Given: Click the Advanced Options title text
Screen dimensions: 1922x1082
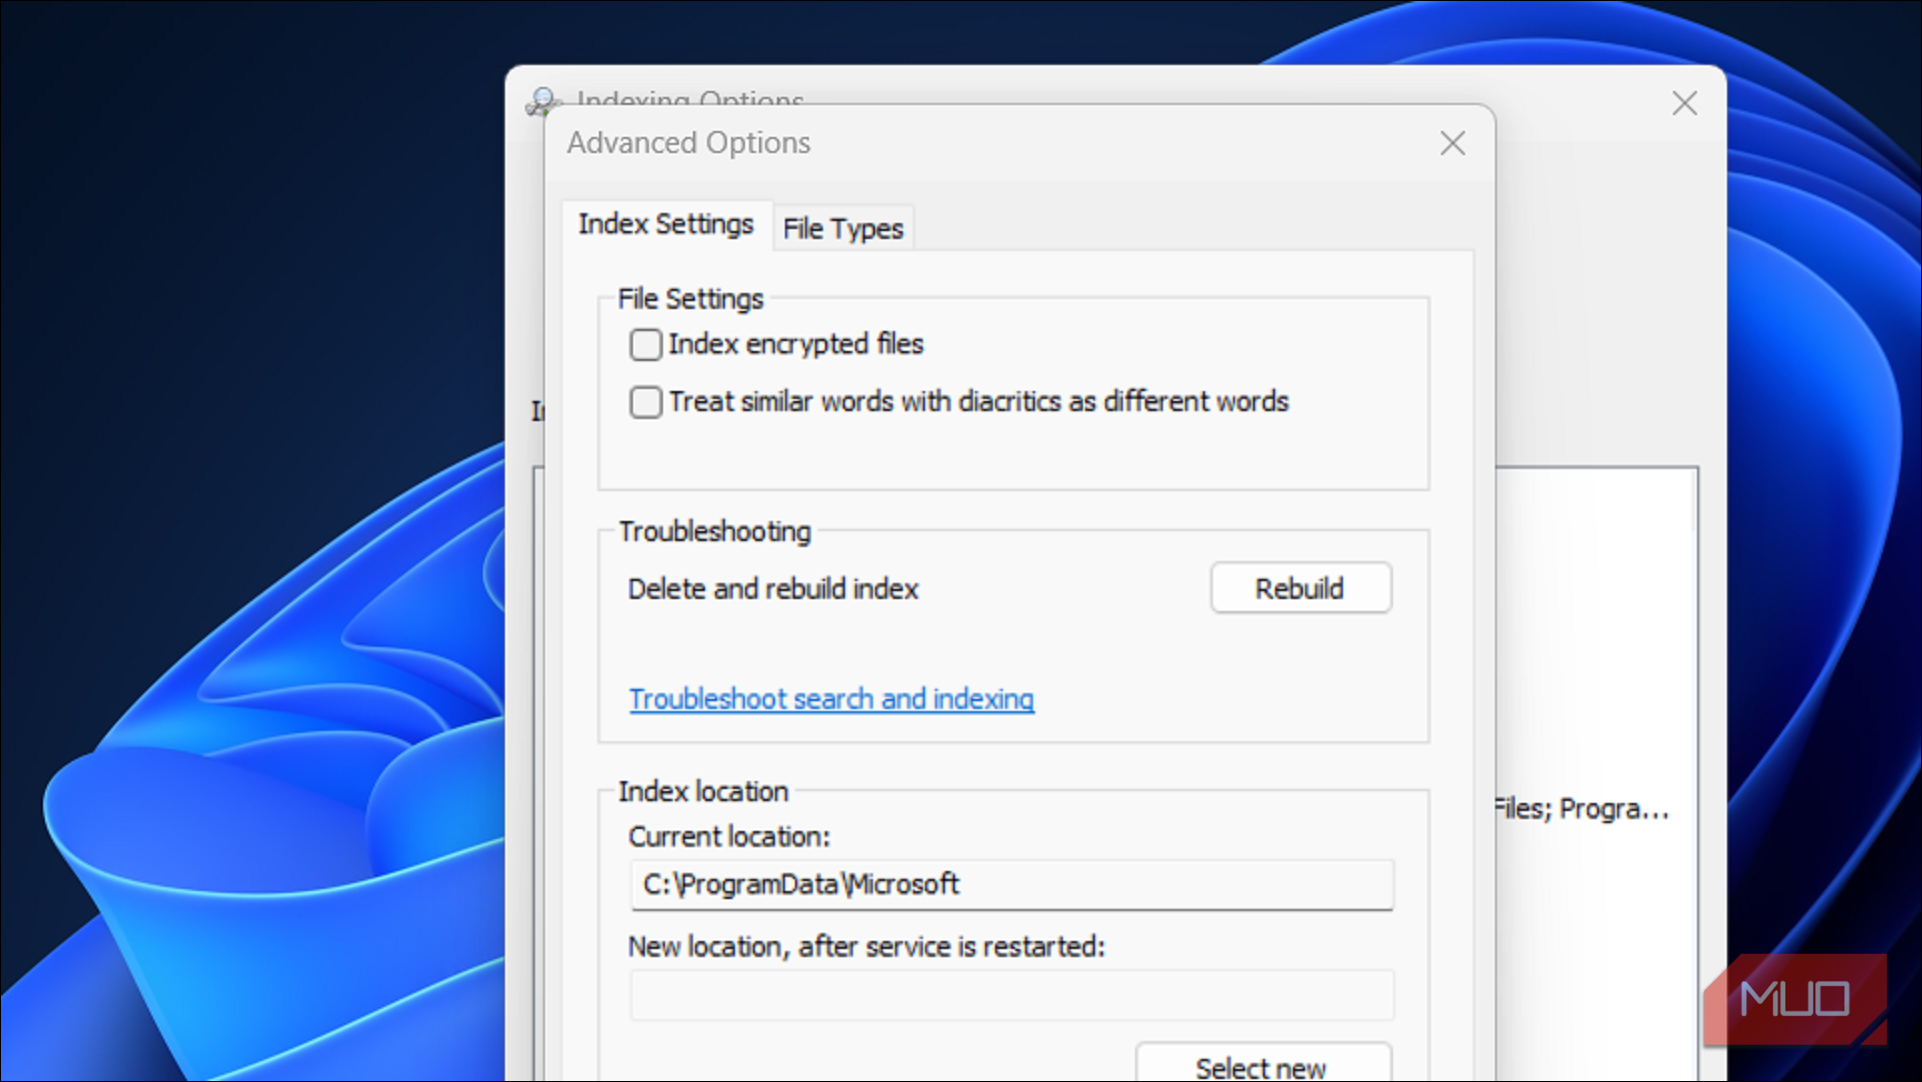Looking at the screenshot, I should [689, 143].
